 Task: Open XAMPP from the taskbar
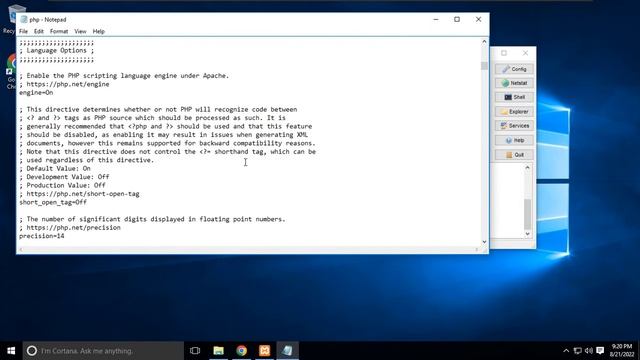tap(264, 351)
